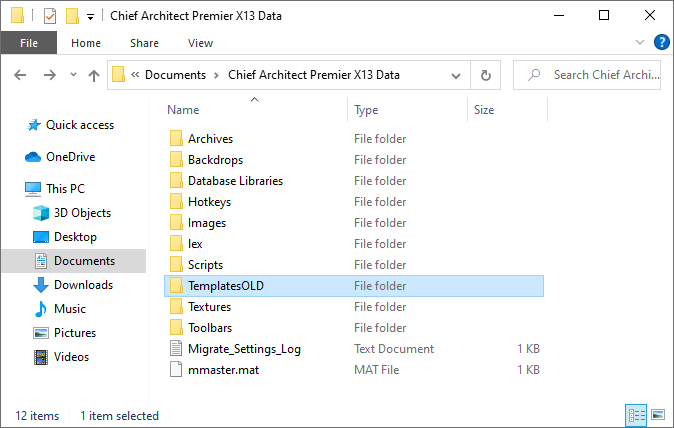This screenshot has width=674, height=428.
Task: Open the recent locations dropdown arrow
Action: coord(74,75)
